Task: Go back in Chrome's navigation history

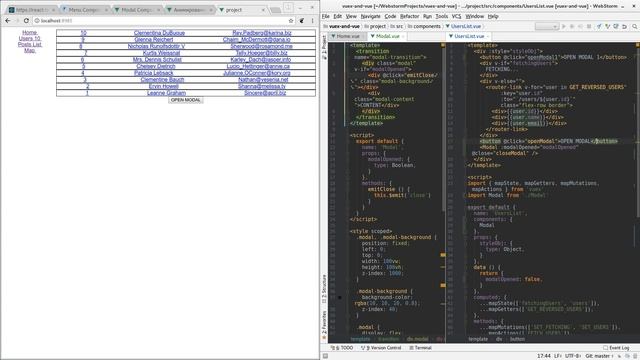Action: coord(8,20)
